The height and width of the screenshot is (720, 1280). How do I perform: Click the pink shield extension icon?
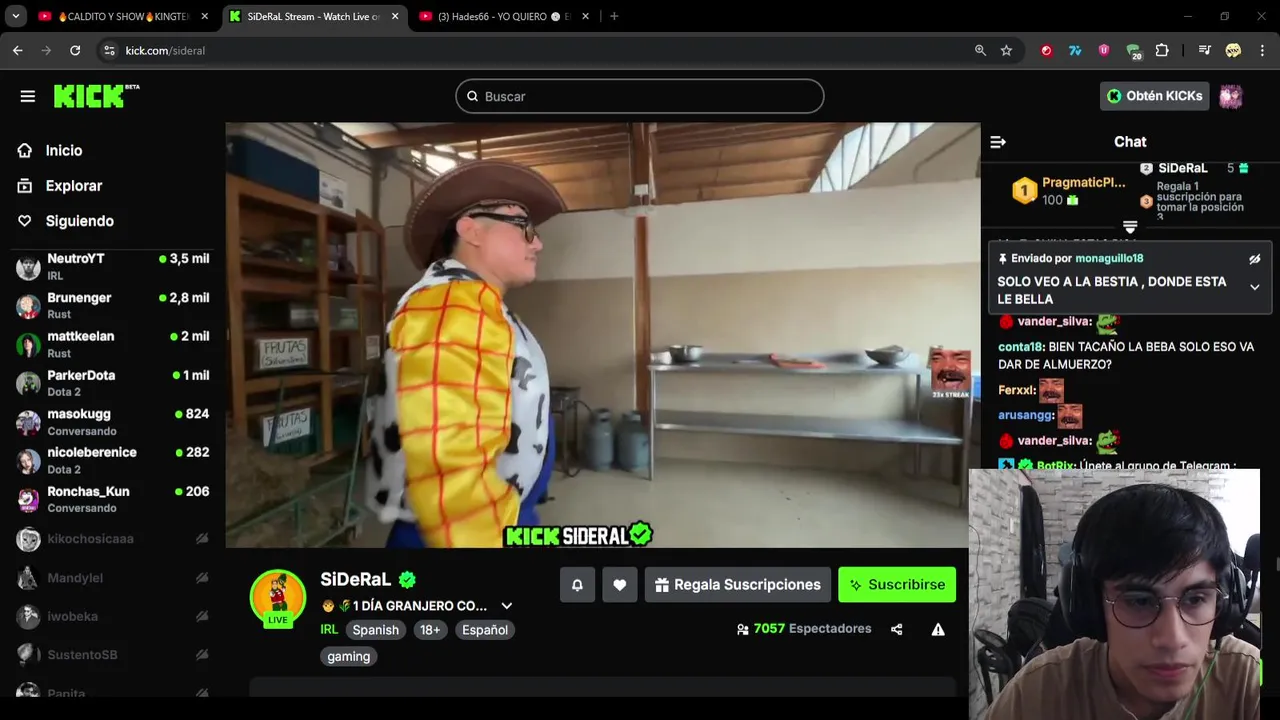tap(1104, 50)
